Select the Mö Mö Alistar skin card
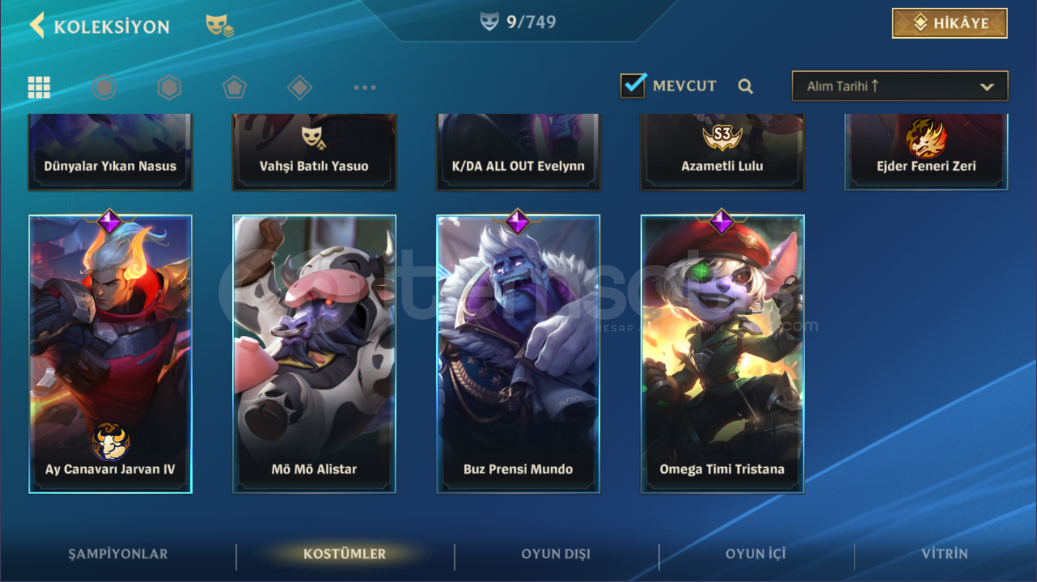Viewport: 1037px width, 582px height. 314,354
